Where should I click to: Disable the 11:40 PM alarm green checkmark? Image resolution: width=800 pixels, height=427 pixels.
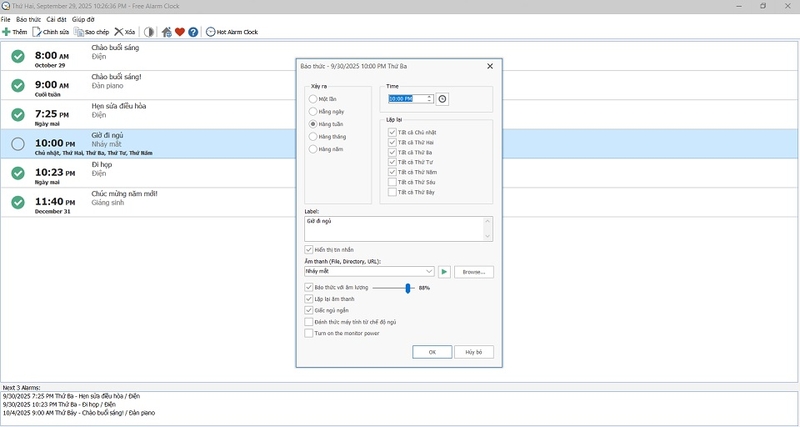[x=18, y=203]
